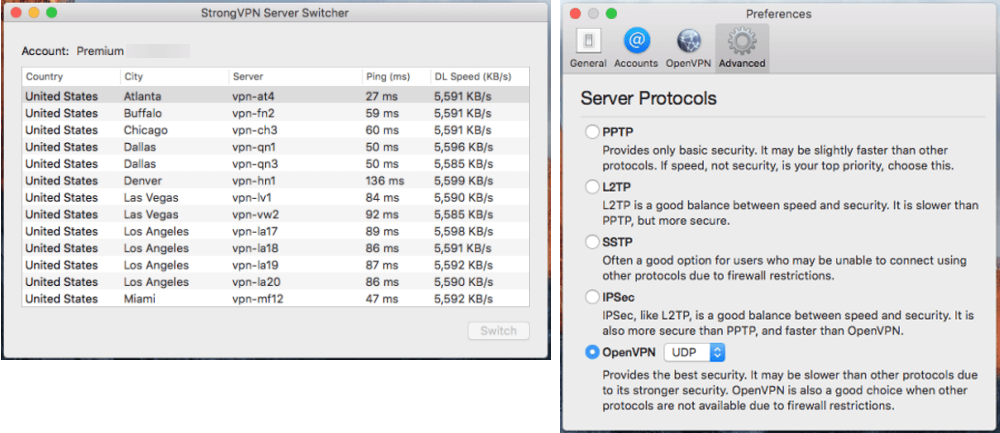Close the StrongVPN Server Switcher window
Viewport: 1000px width, 433px height.
17,13
